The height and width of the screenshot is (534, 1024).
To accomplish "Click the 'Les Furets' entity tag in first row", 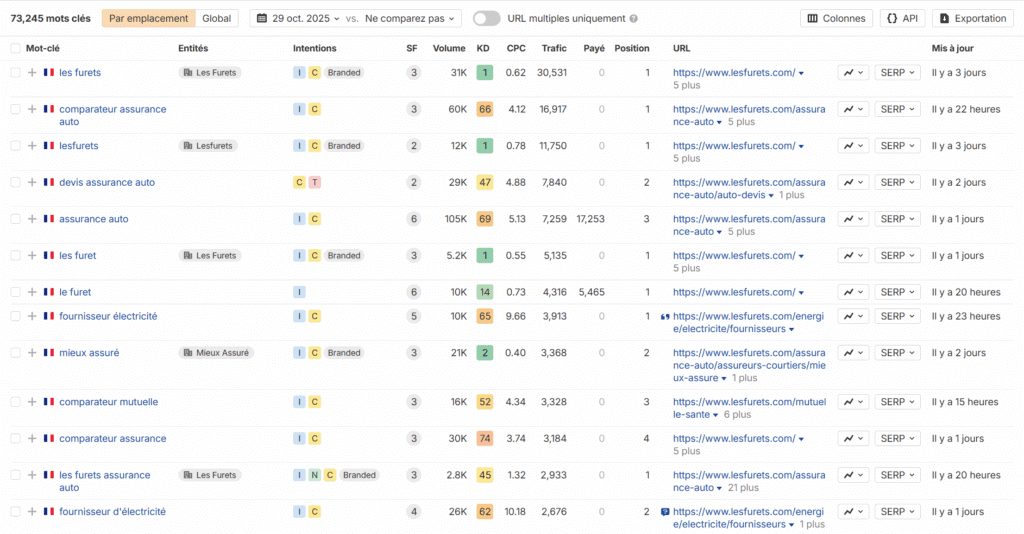I will click(x=210, y=72).
